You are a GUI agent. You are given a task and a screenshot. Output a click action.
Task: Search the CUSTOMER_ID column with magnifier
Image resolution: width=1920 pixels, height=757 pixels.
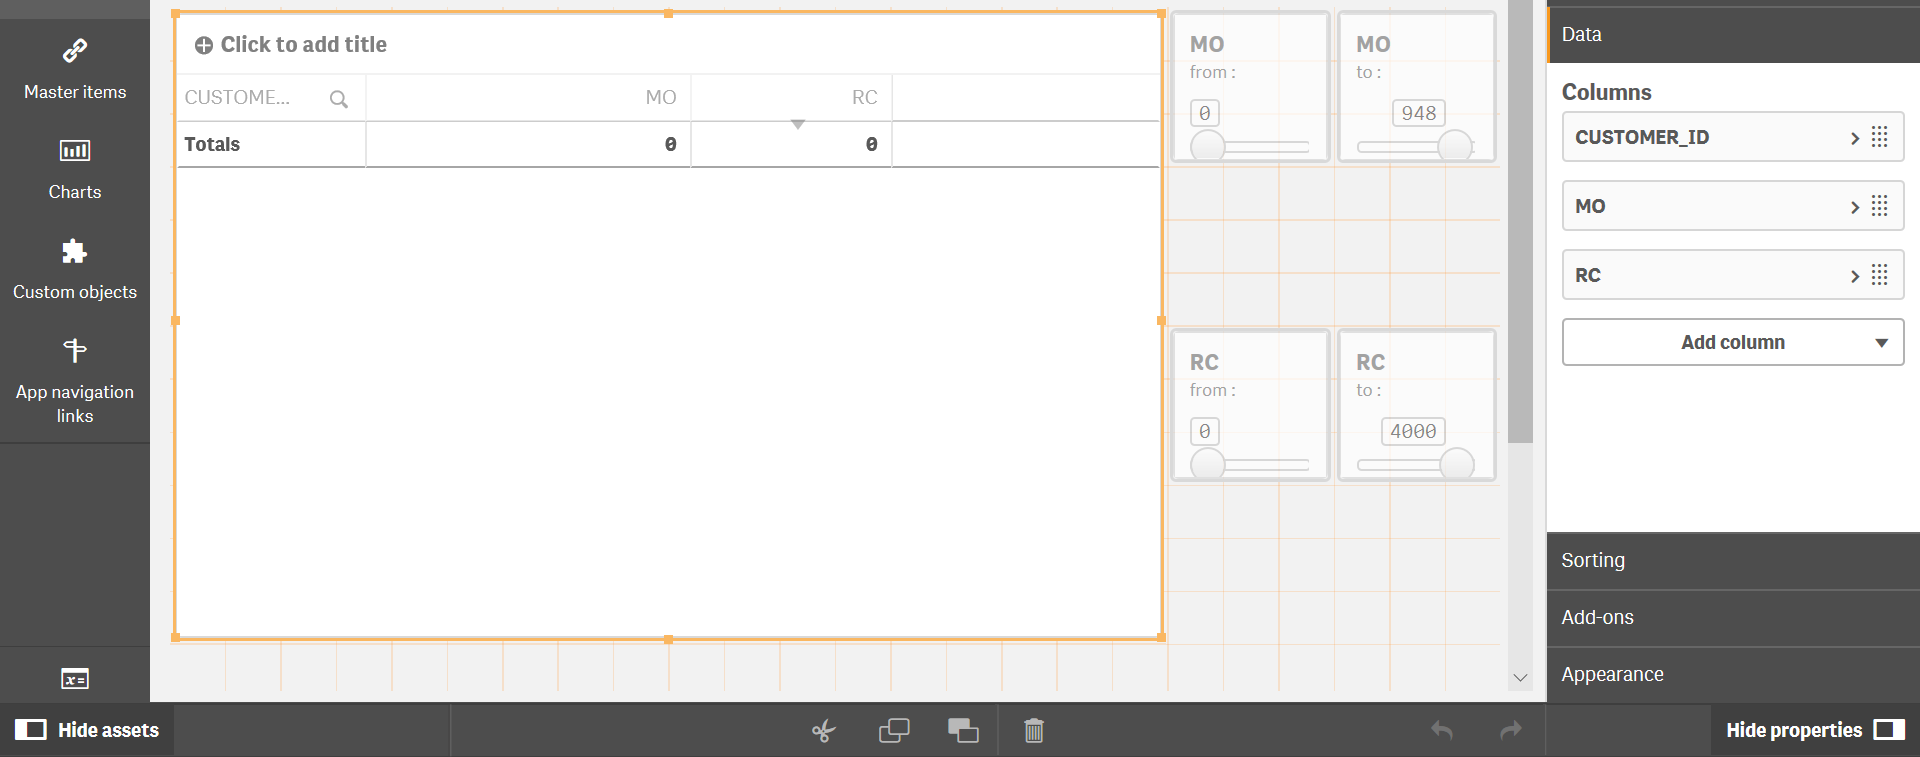pos(339,99)
